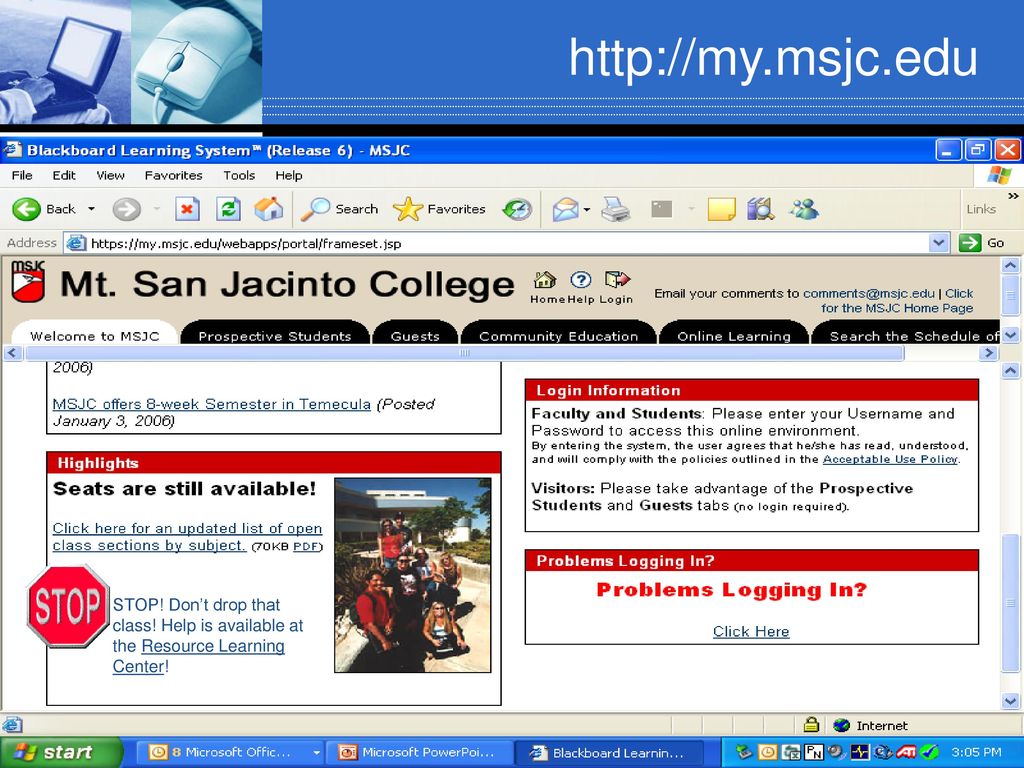The width and height of the screenshot is (1024, 768).
Task: Click the ATI icon in system tray
Action: click(906, 752)
